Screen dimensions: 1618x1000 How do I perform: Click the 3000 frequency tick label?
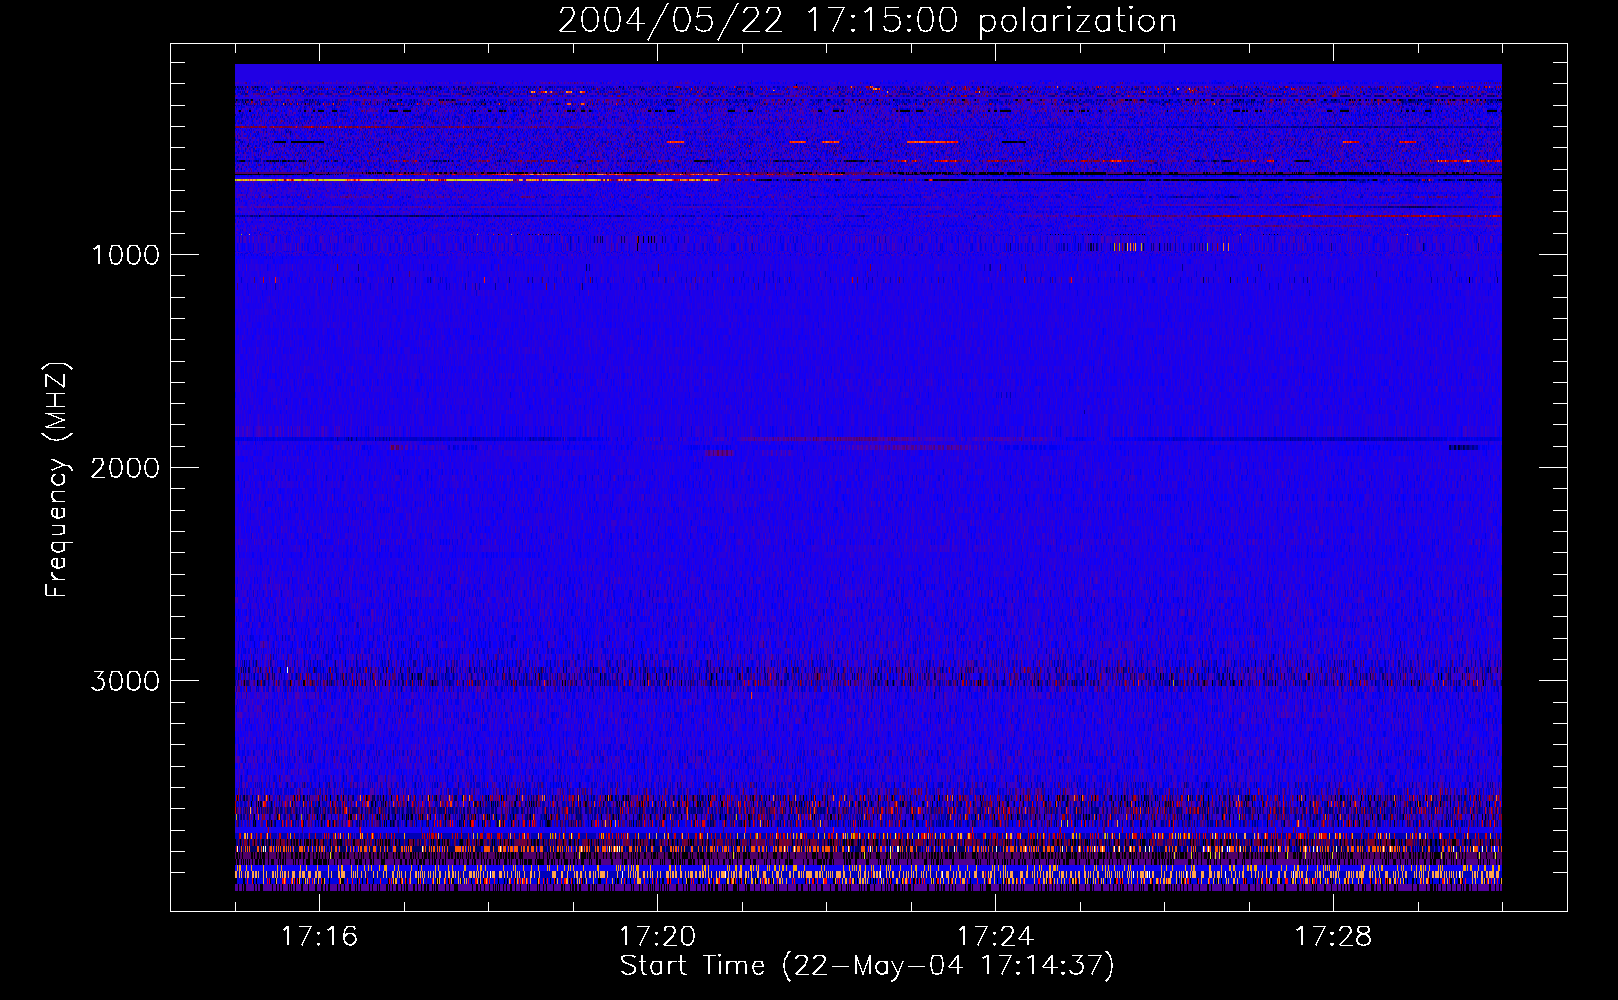(x=125, y=681)
